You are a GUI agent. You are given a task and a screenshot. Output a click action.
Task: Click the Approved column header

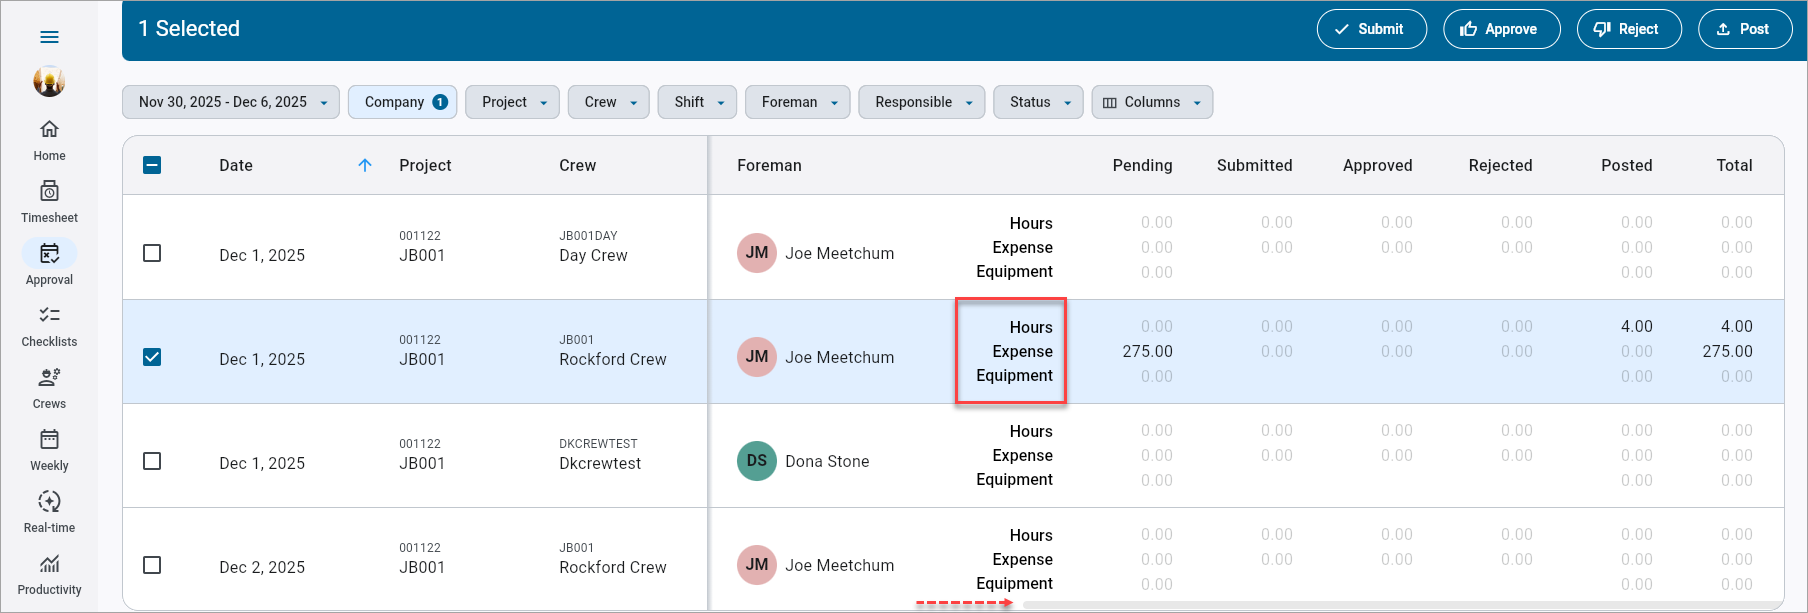(x=1377, y=166)
